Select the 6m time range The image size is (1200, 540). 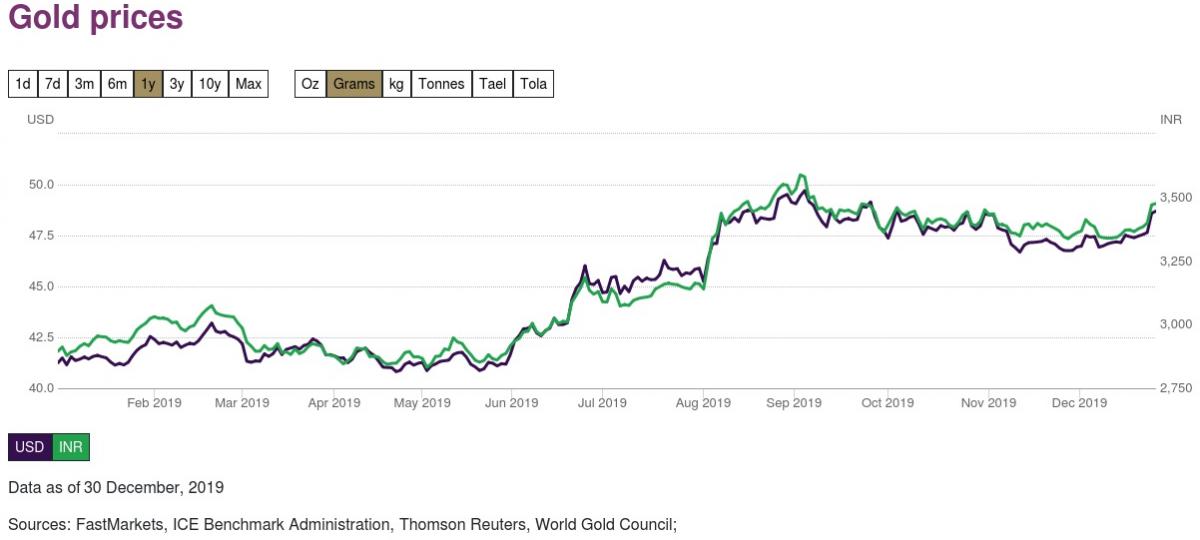(117, 84)
